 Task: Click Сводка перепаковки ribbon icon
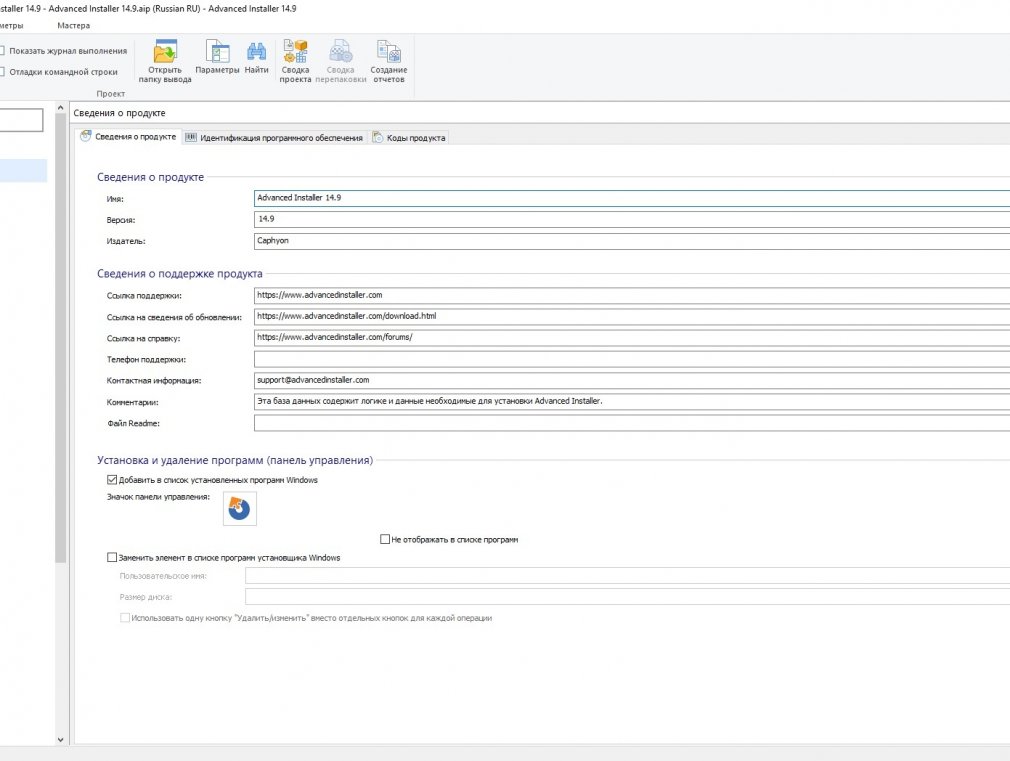341,61
